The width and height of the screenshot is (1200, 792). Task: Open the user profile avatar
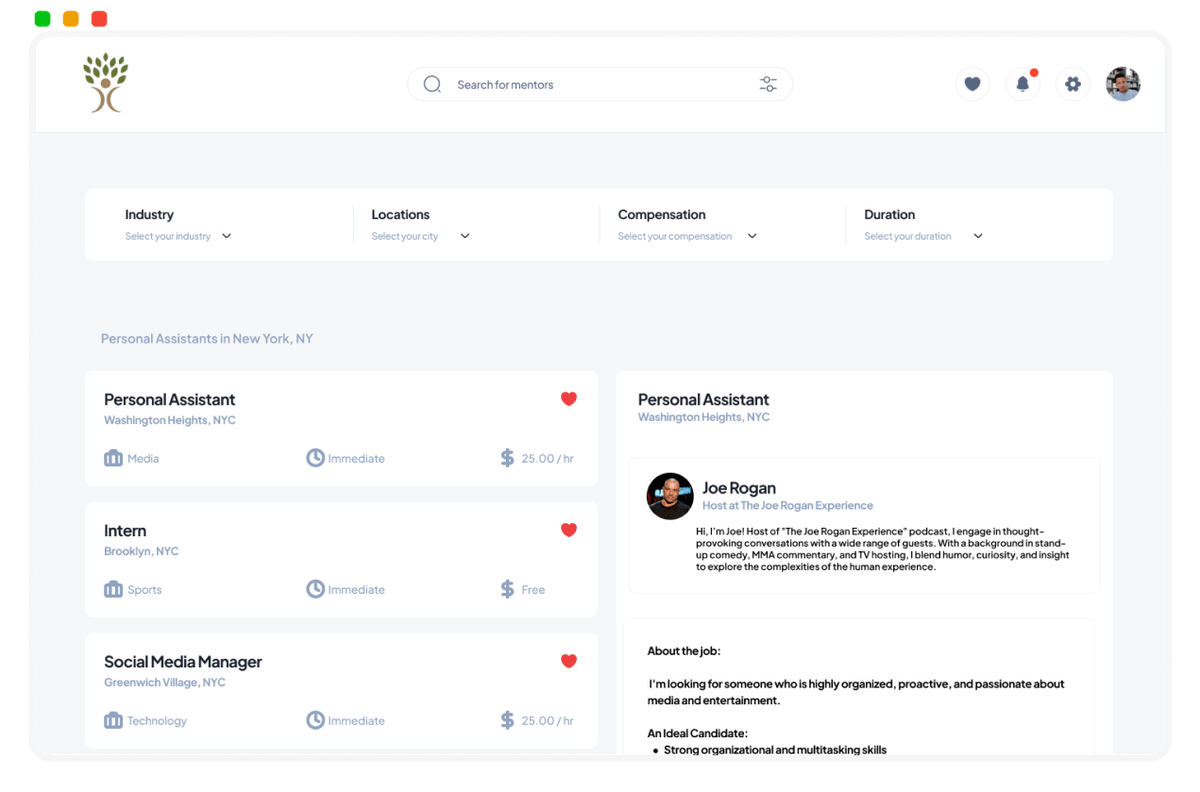coord(1123,84)
